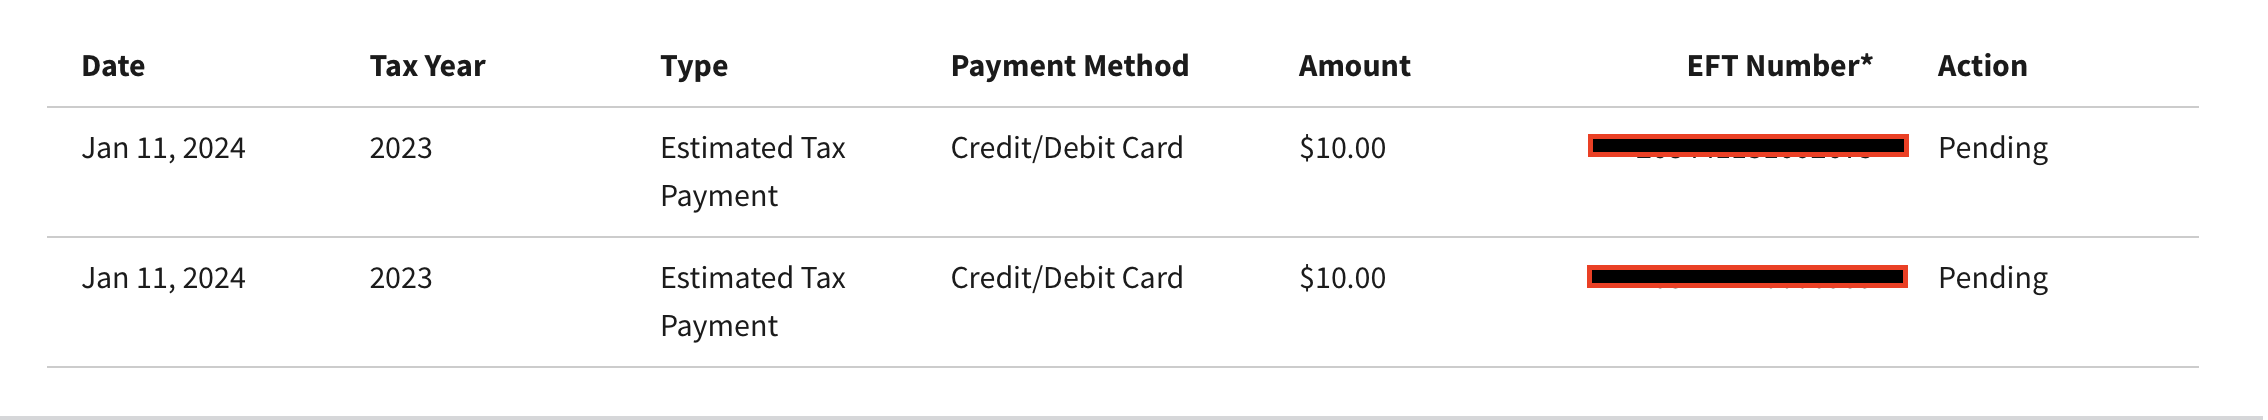Click first row's $10.00 amount
The width and height of the screenshot is (2268, 420).
coord(1342,148)
